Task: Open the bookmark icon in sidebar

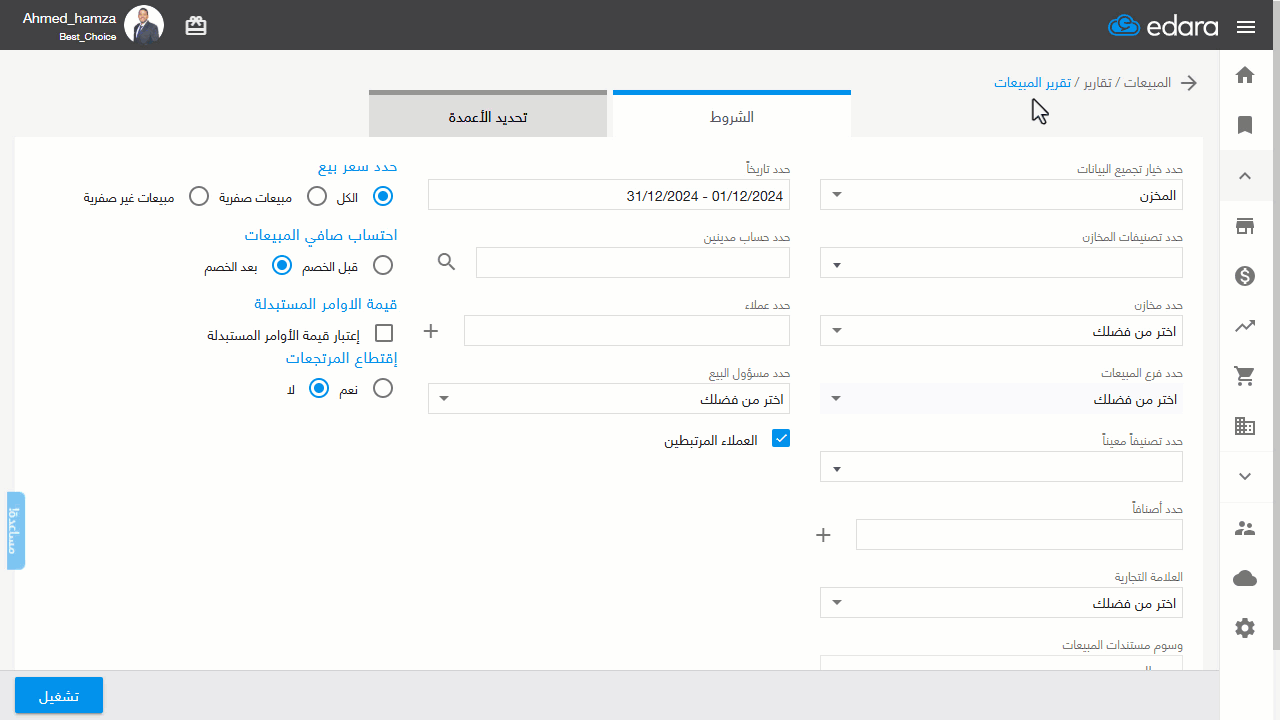Action: [x=1245, y=125]
